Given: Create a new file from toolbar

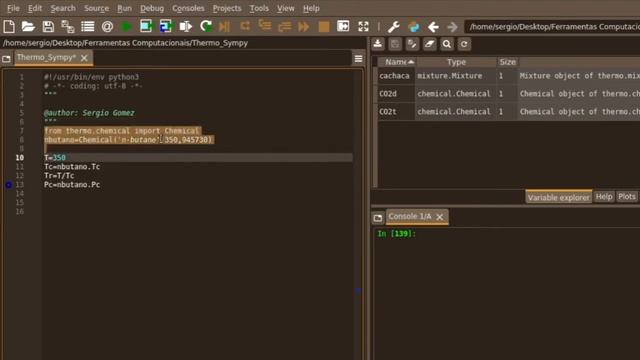Looking at the screenshot, I should tap(9, 27).
